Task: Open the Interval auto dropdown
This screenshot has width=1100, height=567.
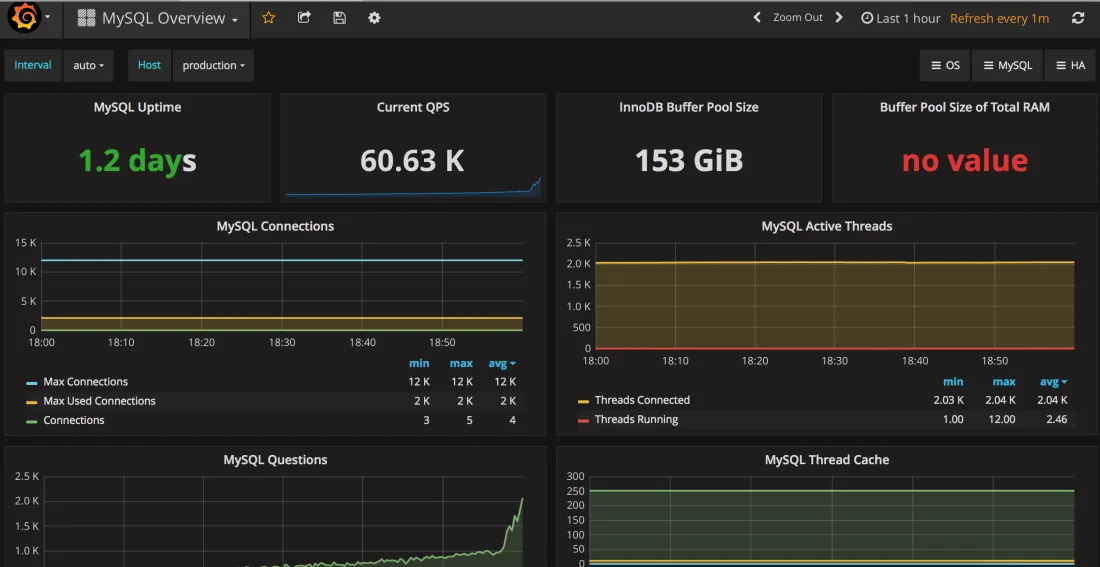Action: [x=88, y=65]
